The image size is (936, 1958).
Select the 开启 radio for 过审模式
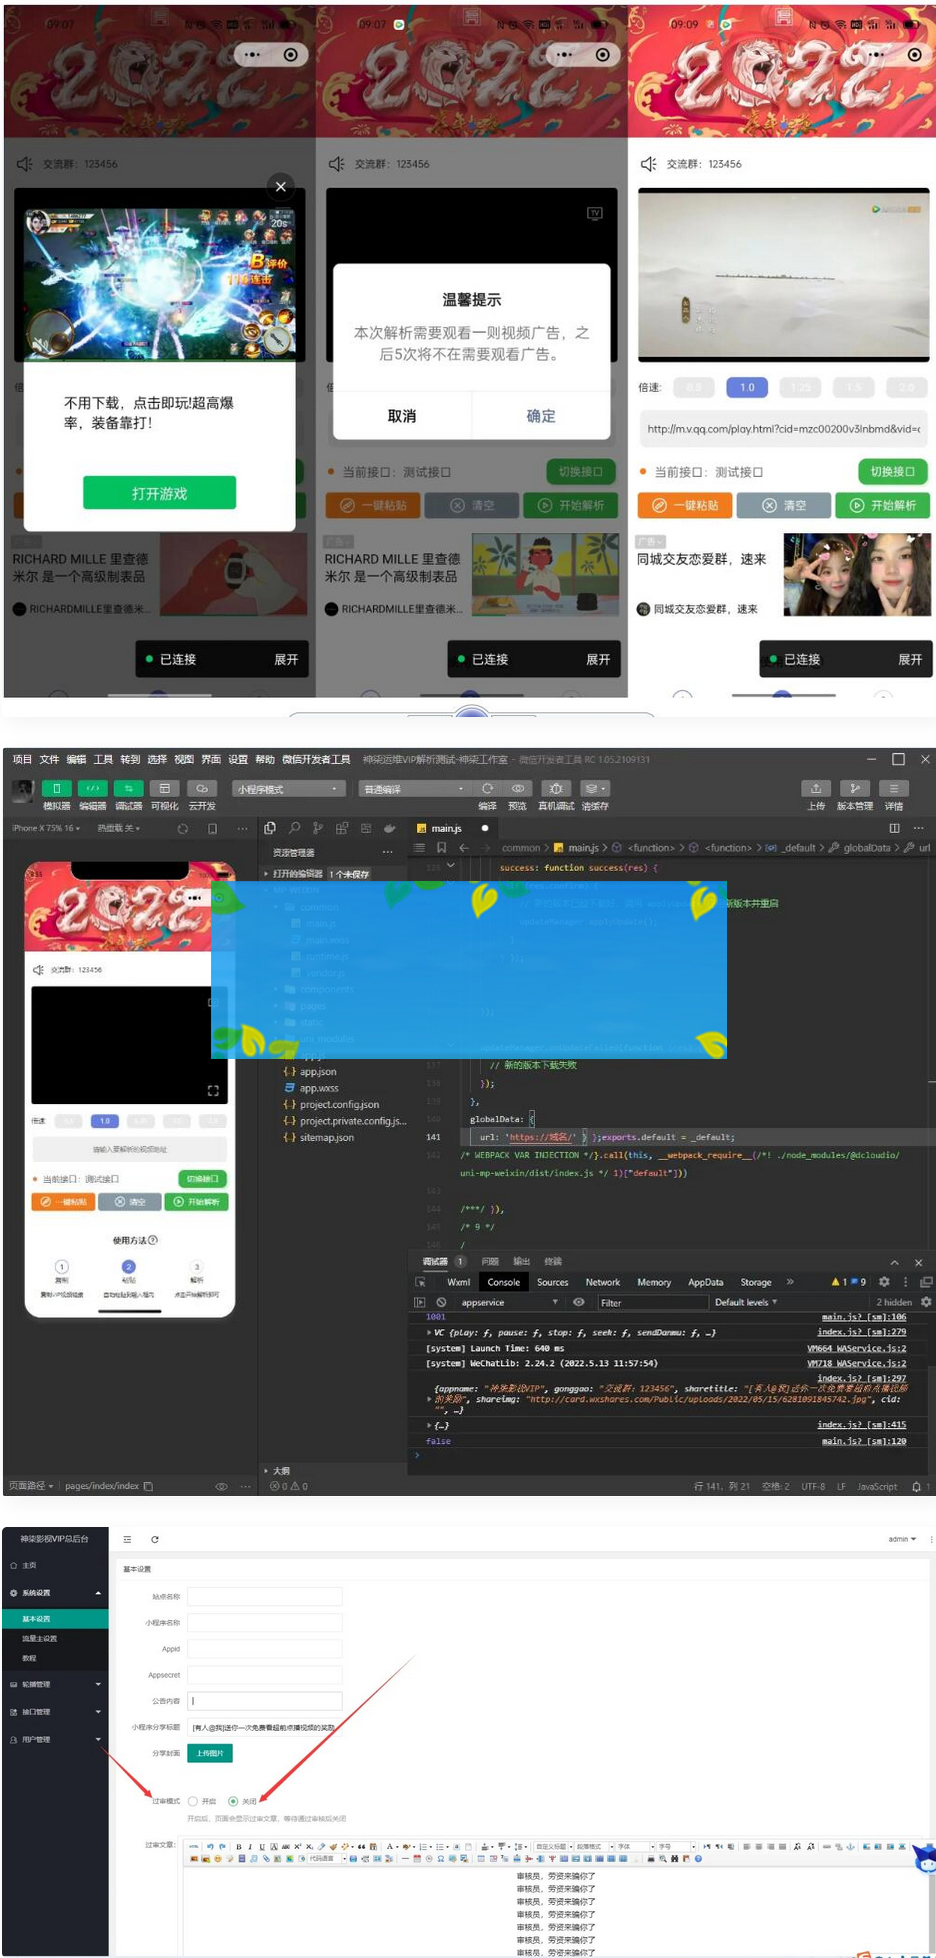[x=193, y=1801]
